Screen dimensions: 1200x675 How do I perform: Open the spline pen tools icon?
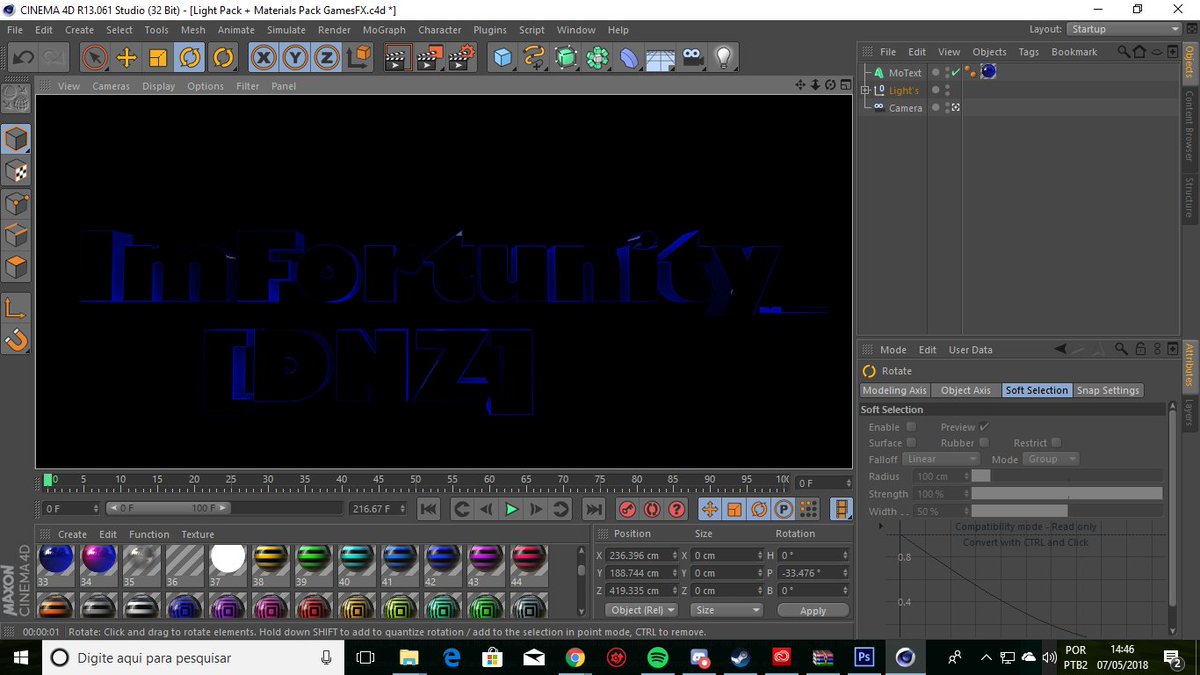coord(535,57)
